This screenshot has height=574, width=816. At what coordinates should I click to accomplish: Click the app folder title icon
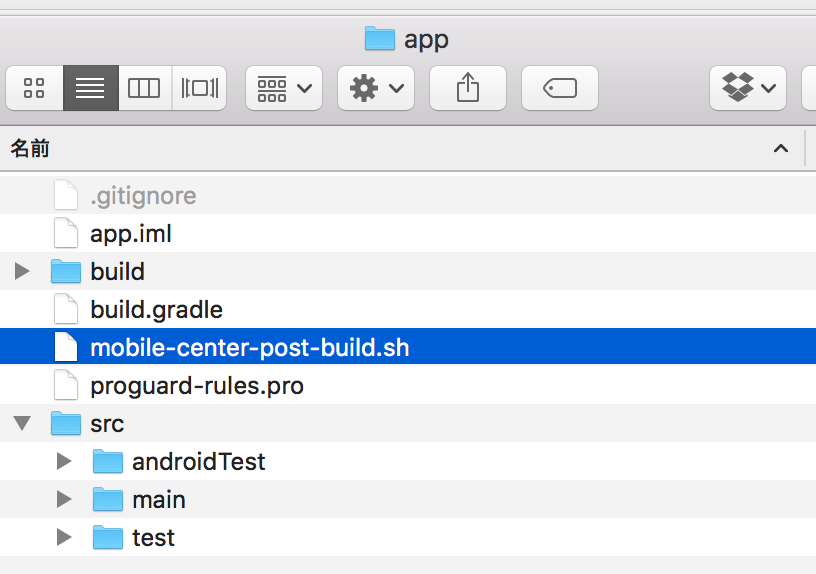[380, 39]
